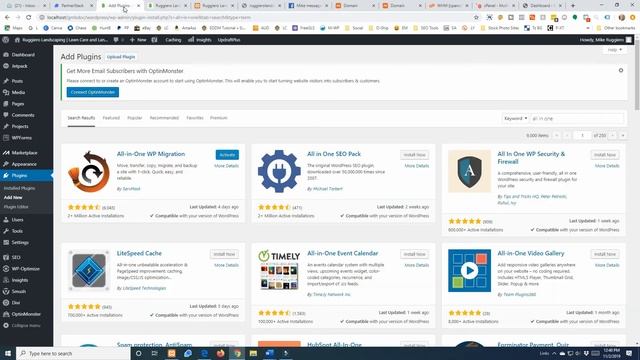Open Appearance sidebar item
Viewport: 640px width, 360px height.
point(24,164)
